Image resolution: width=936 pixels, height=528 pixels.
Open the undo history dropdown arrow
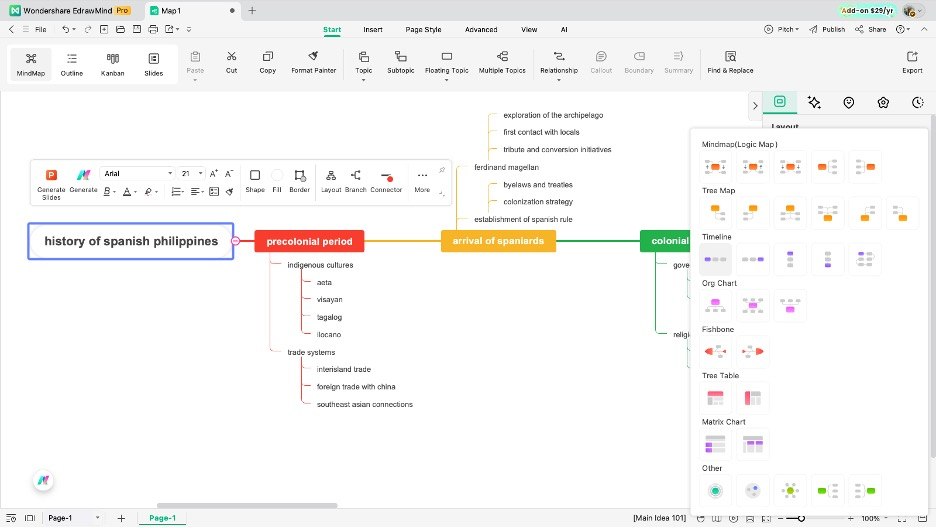pyautogui.click(x=74, y=29)
